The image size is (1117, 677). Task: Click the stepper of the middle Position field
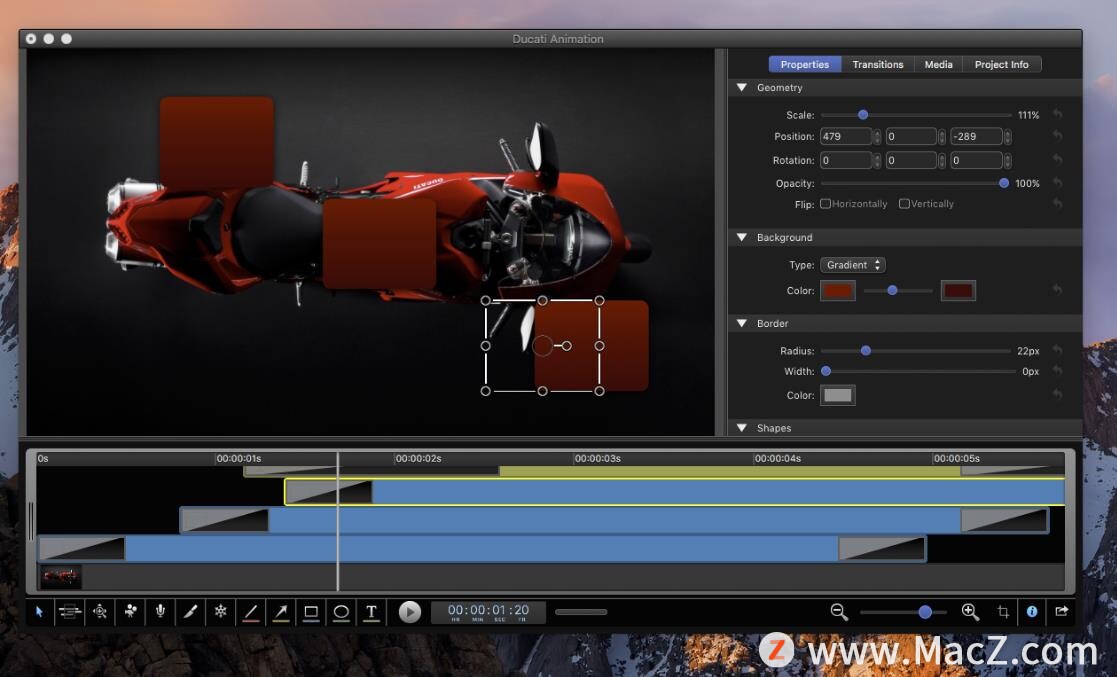click(942, 136)
